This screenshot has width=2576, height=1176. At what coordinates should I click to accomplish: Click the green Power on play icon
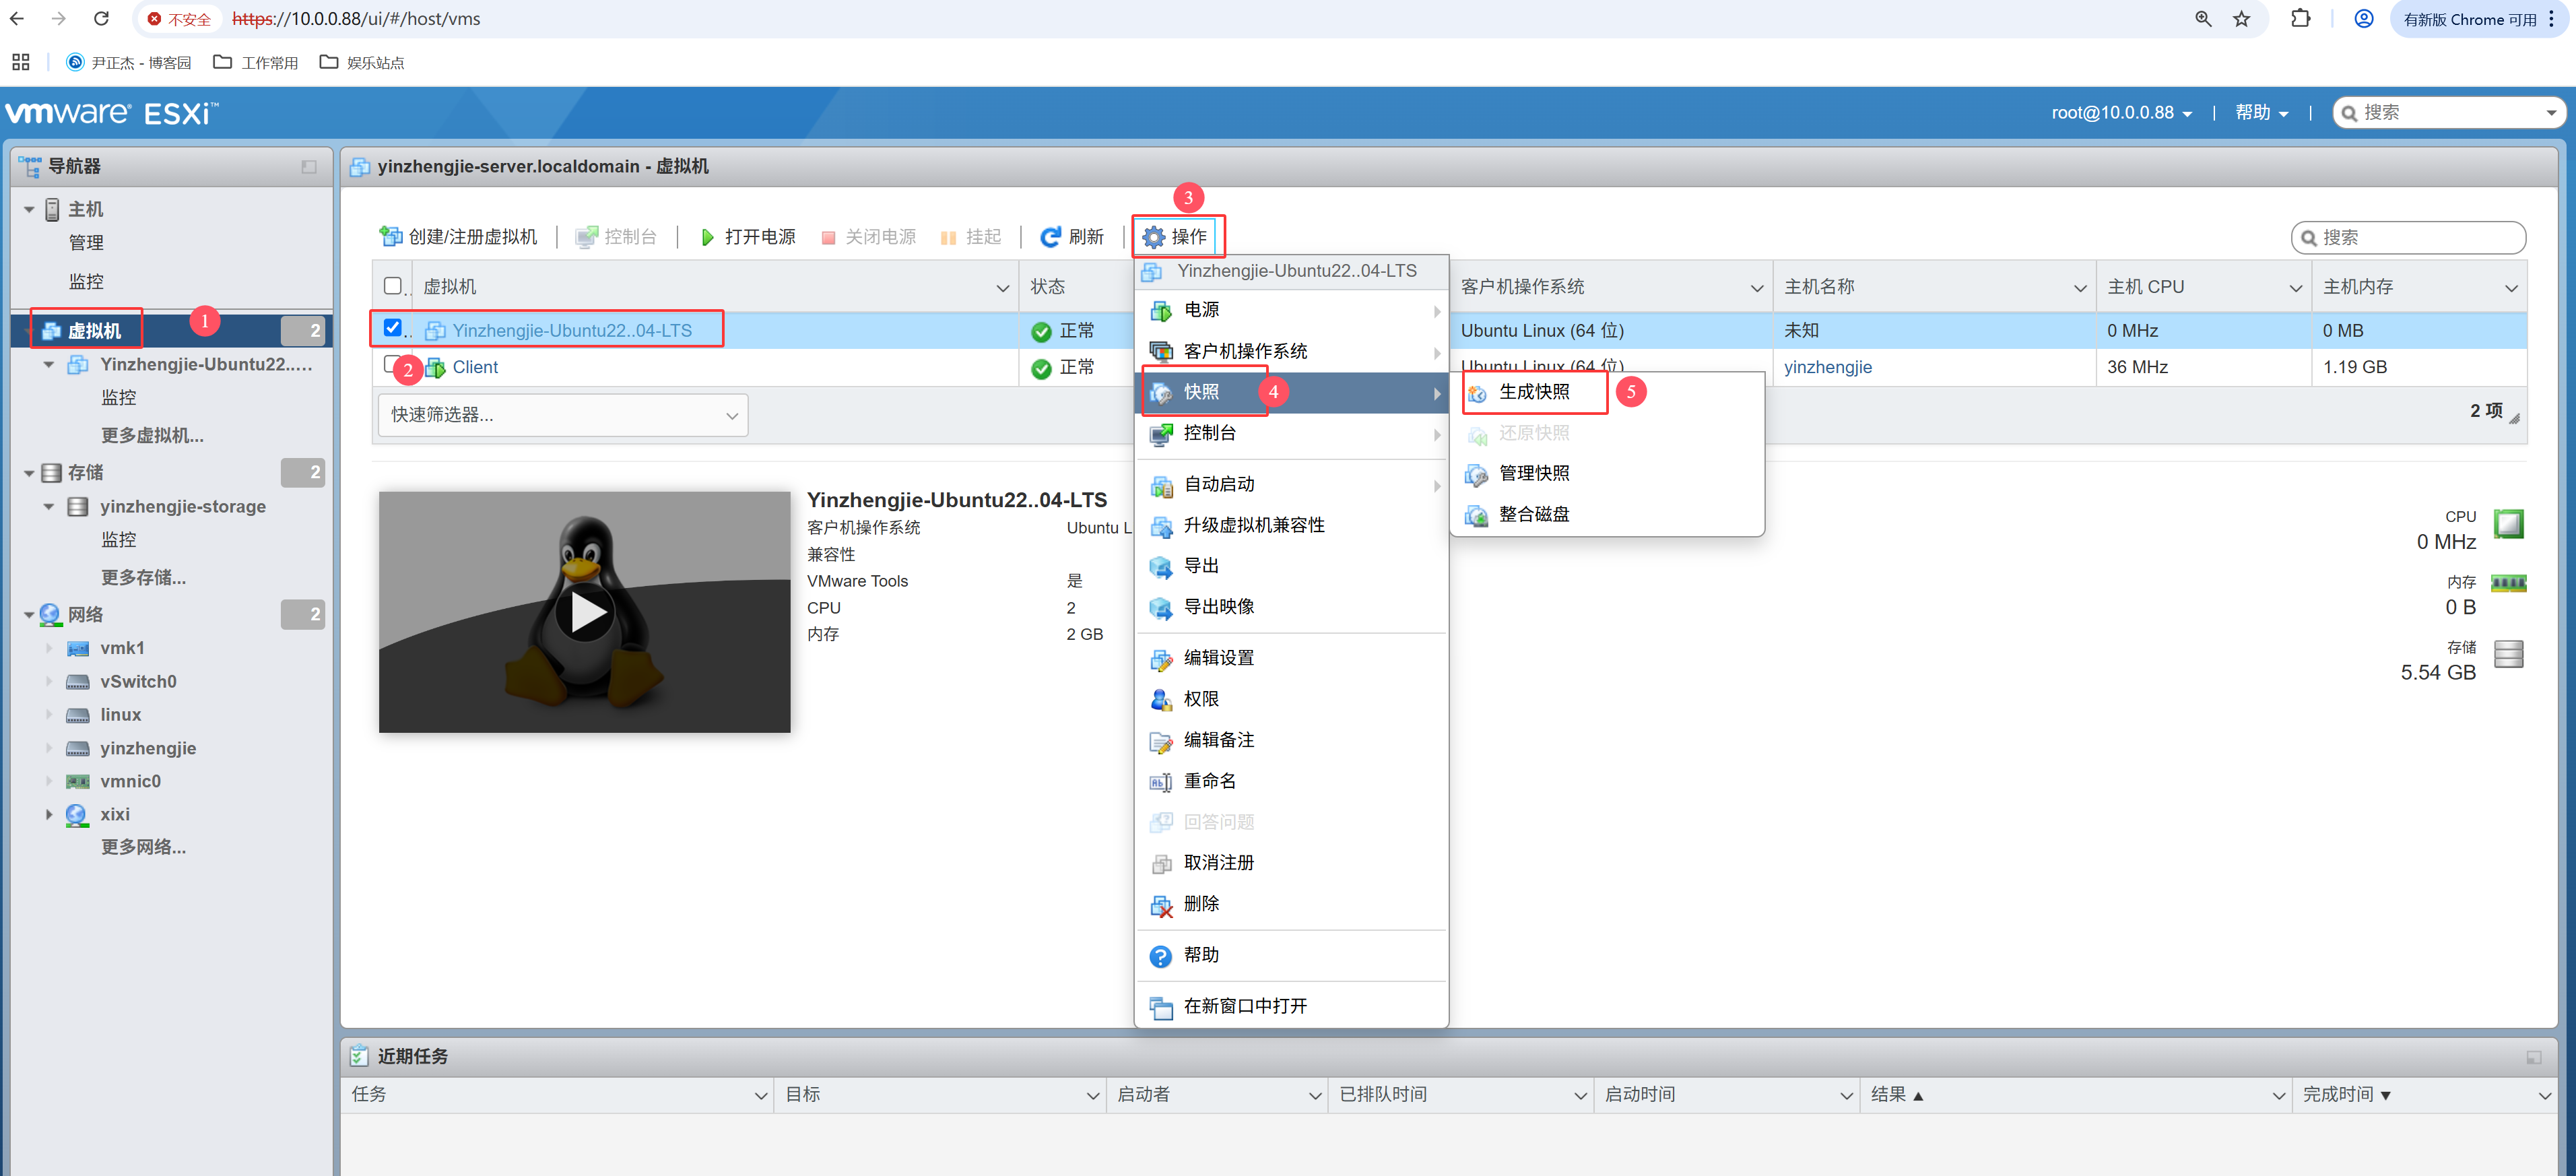click(707, 237)
